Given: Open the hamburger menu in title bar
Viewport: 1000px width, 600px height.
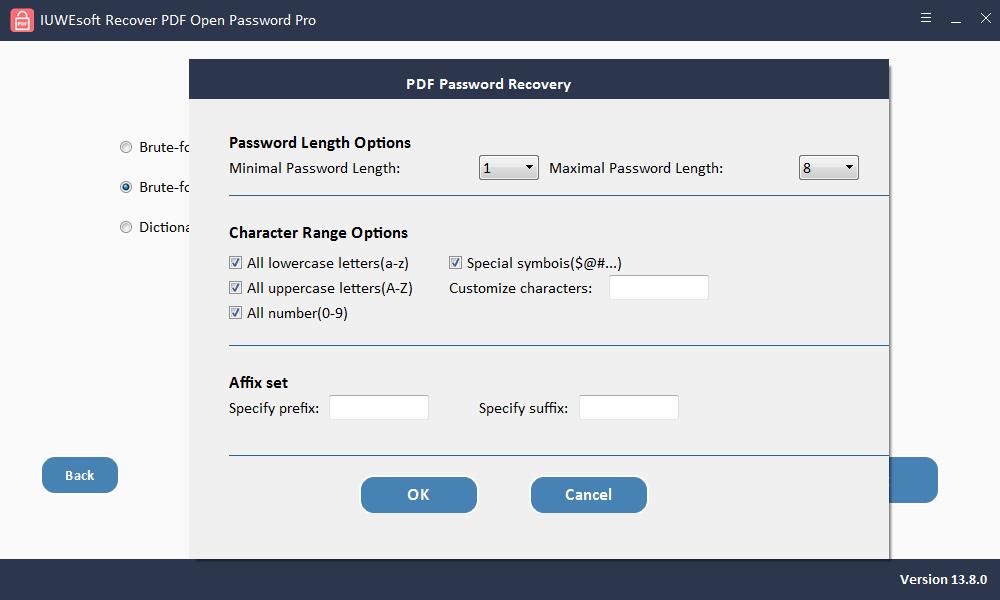Looking at the screenshot, I should click(926, 18).
